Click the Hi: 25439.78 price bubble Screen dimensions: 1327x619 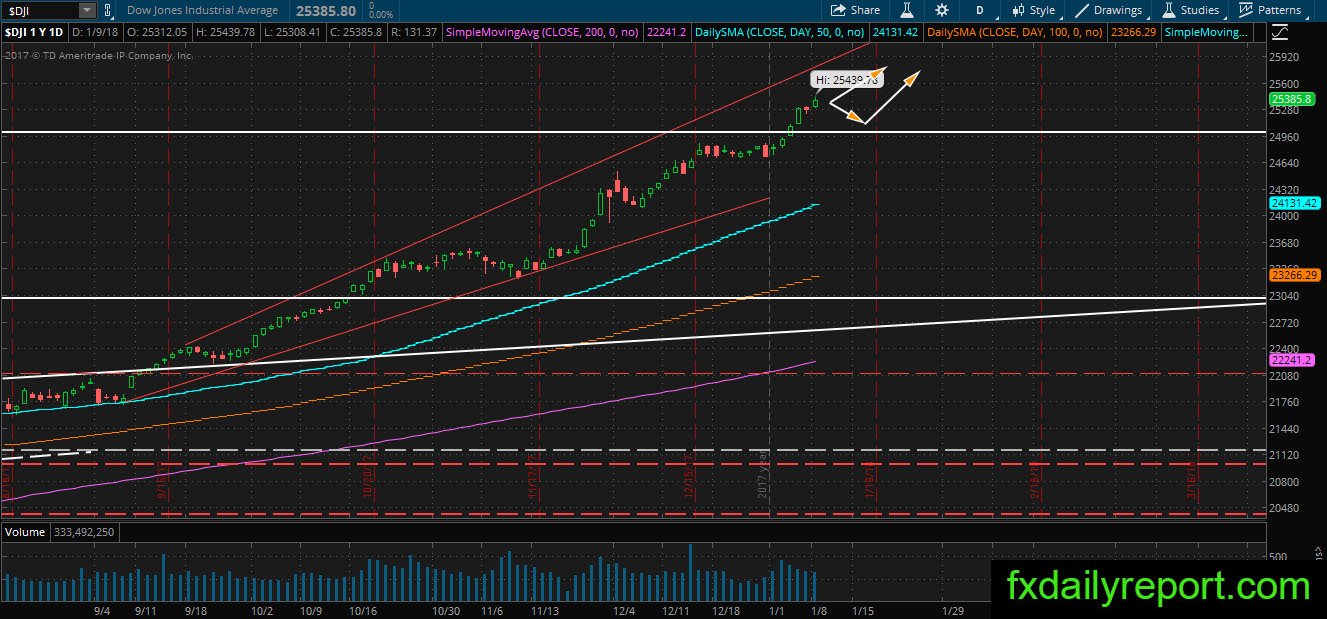click(x=847, y=79)
